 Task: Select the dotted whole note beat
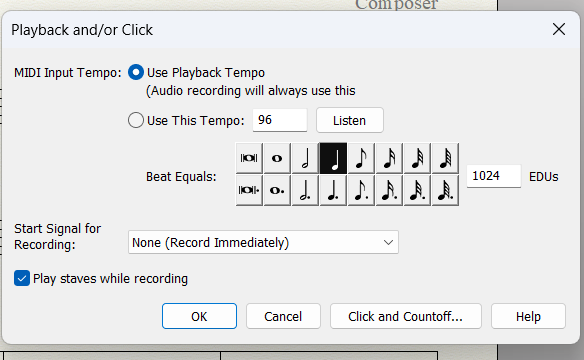[x=277, y=190]
